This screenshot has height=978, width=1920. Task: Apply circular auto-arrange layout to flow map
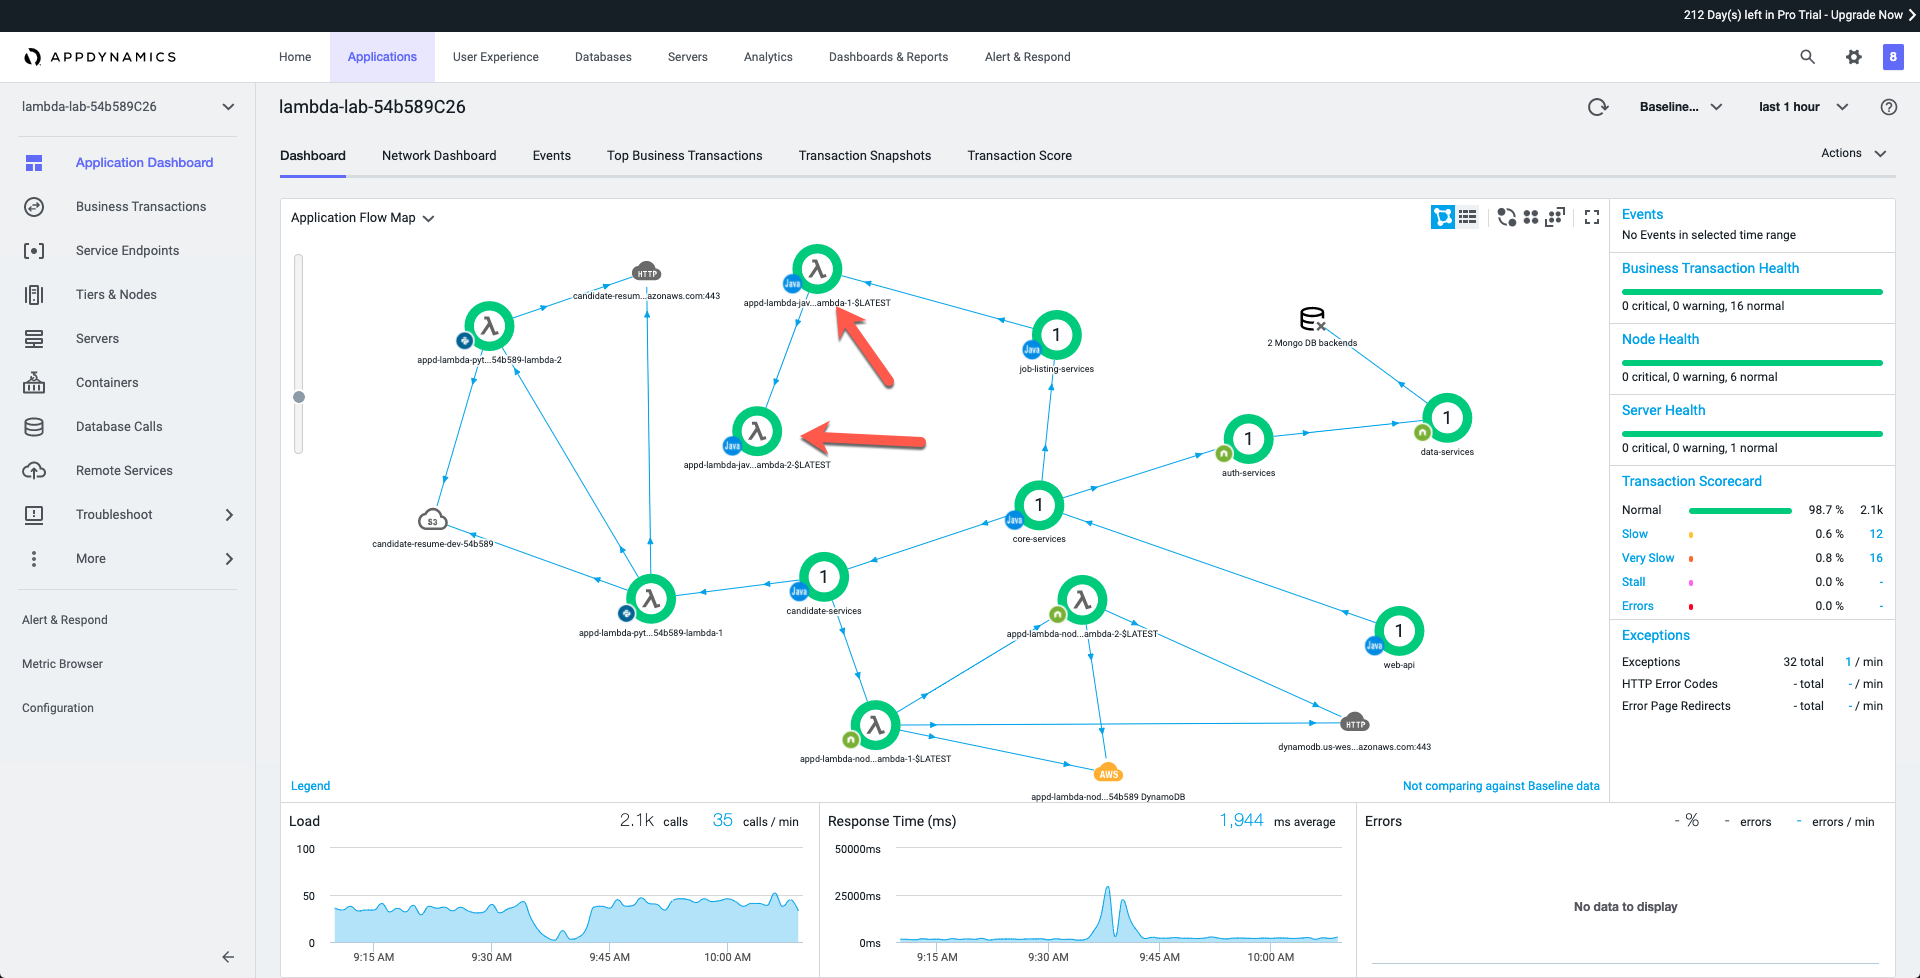(1506, 217)
